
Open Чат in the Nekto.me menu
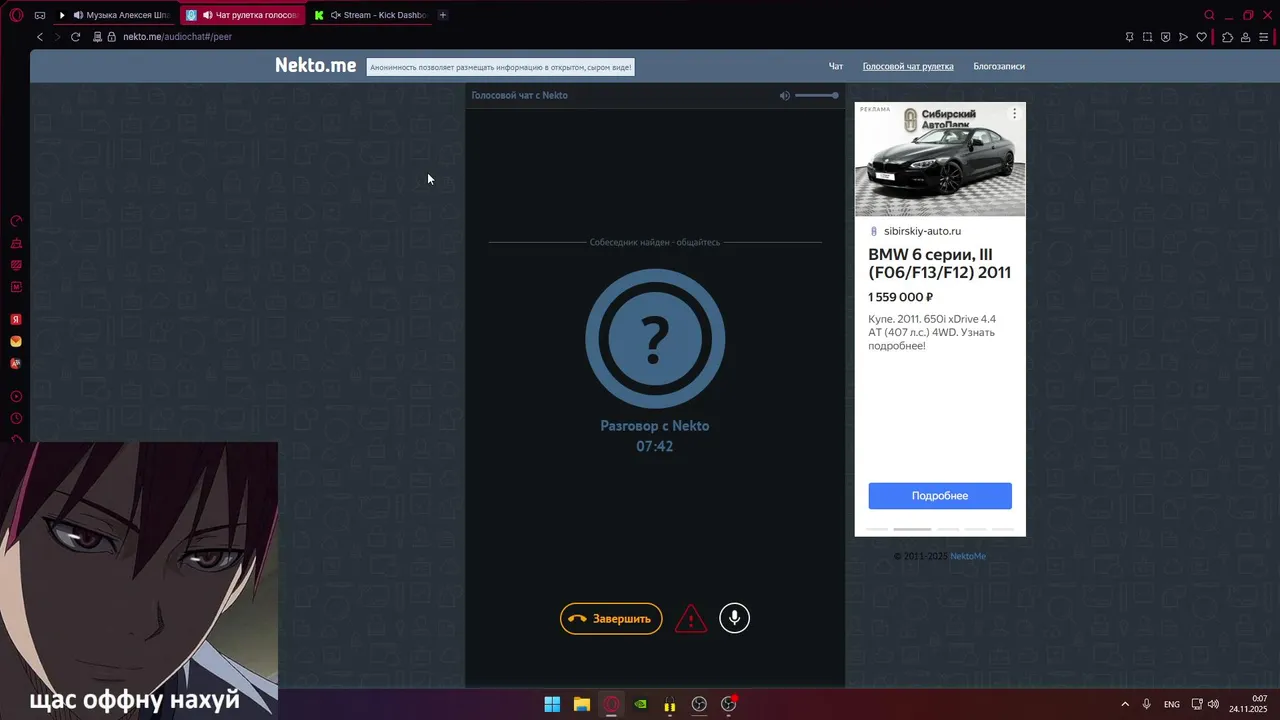tap(836, 66)
